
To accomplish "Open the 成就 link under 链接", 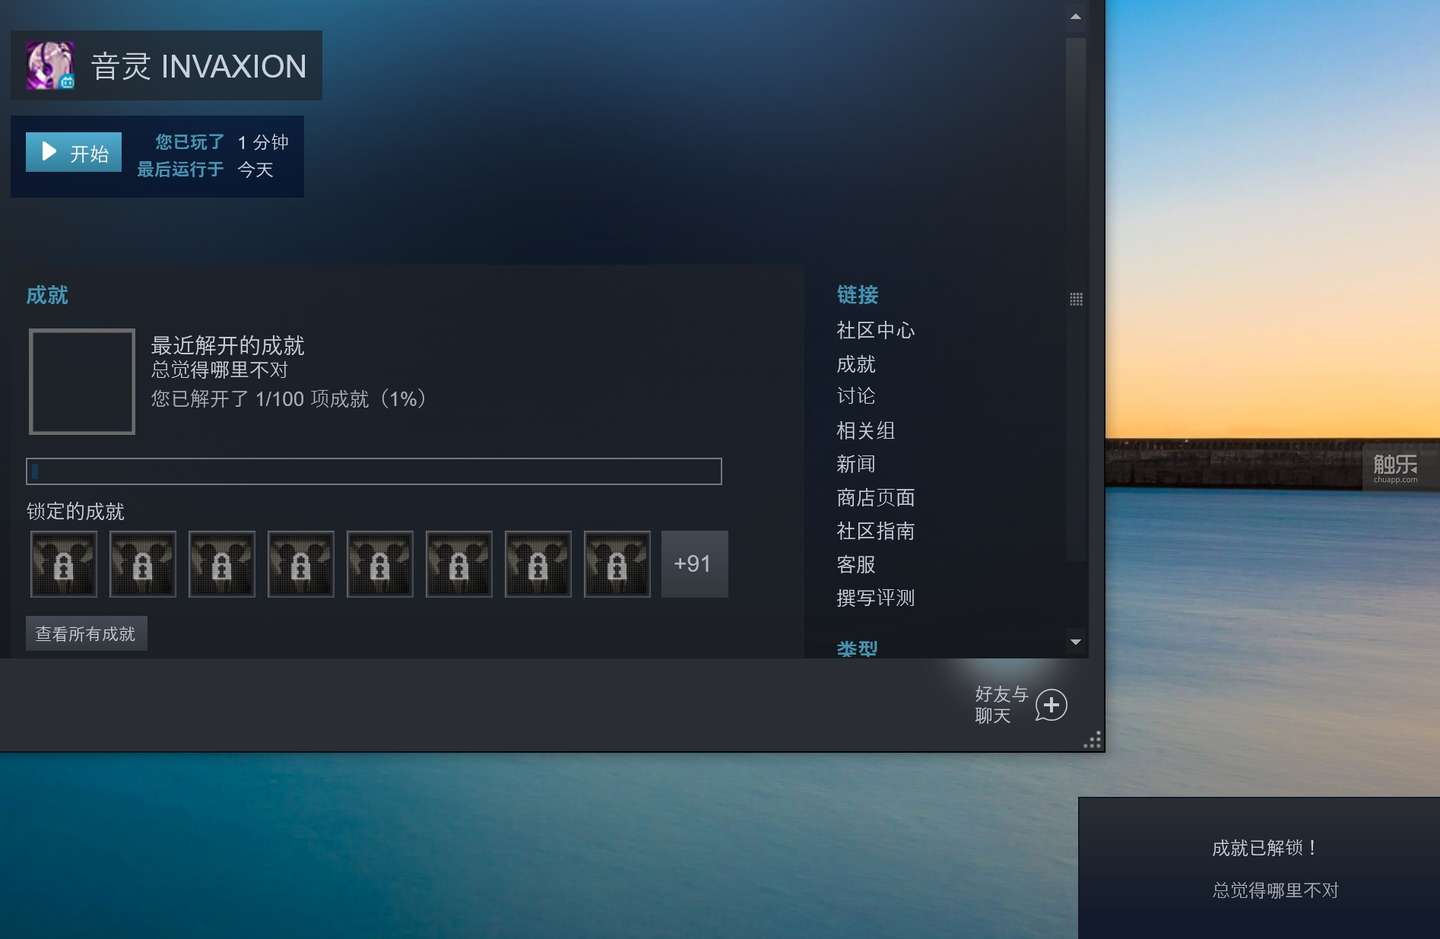I will click(856, 364).
